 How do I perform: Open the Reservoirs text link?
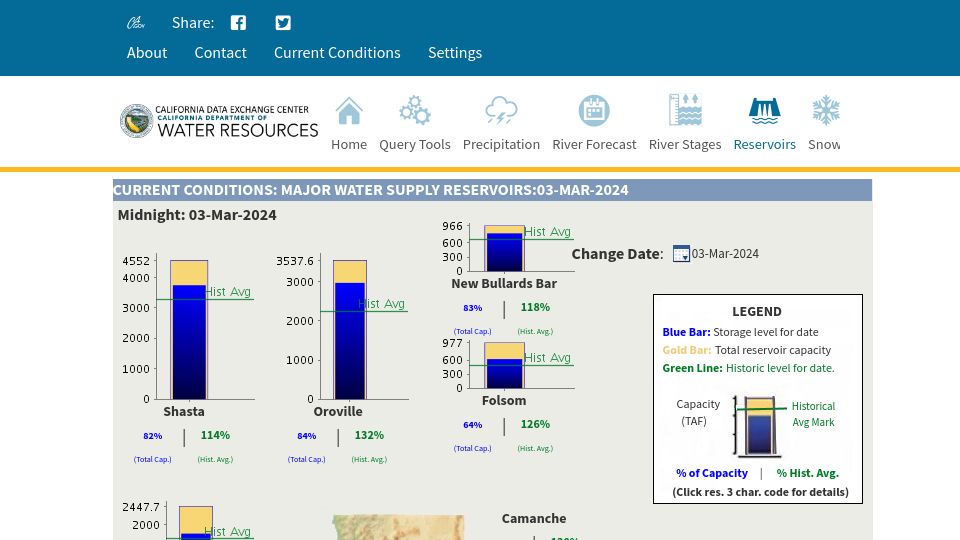pos(765,144)
